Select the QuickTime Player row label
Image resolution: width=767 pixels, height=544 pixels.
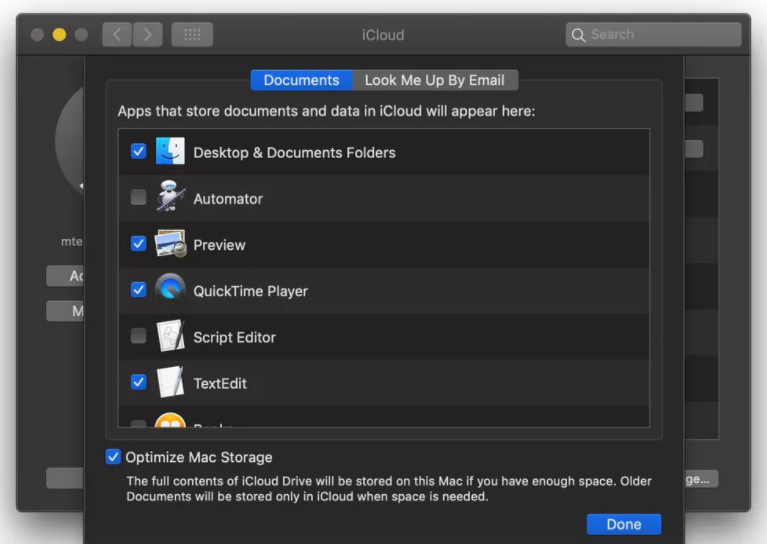250,292
